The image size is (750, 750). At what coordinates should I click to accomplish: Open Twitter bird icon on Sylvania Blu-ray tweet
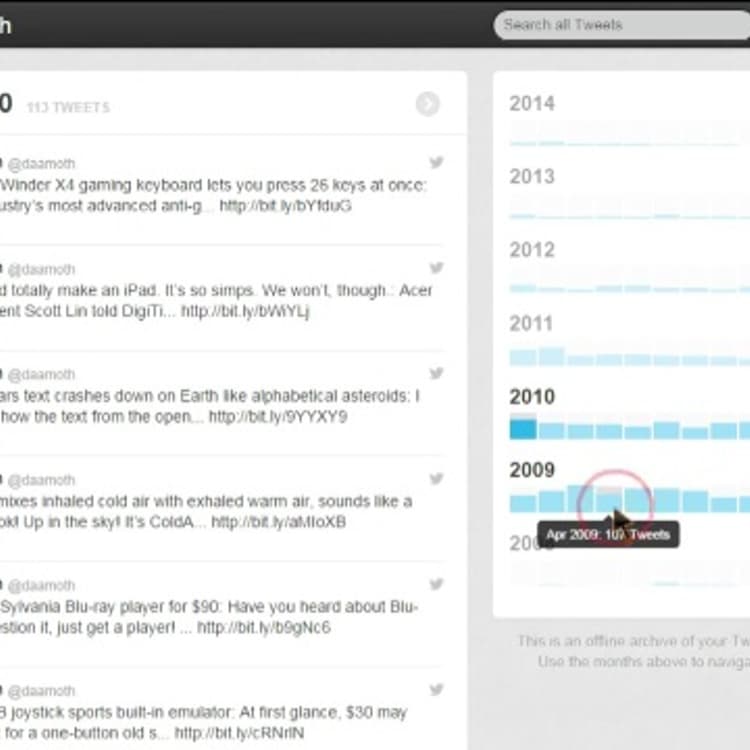click(436, 584)
